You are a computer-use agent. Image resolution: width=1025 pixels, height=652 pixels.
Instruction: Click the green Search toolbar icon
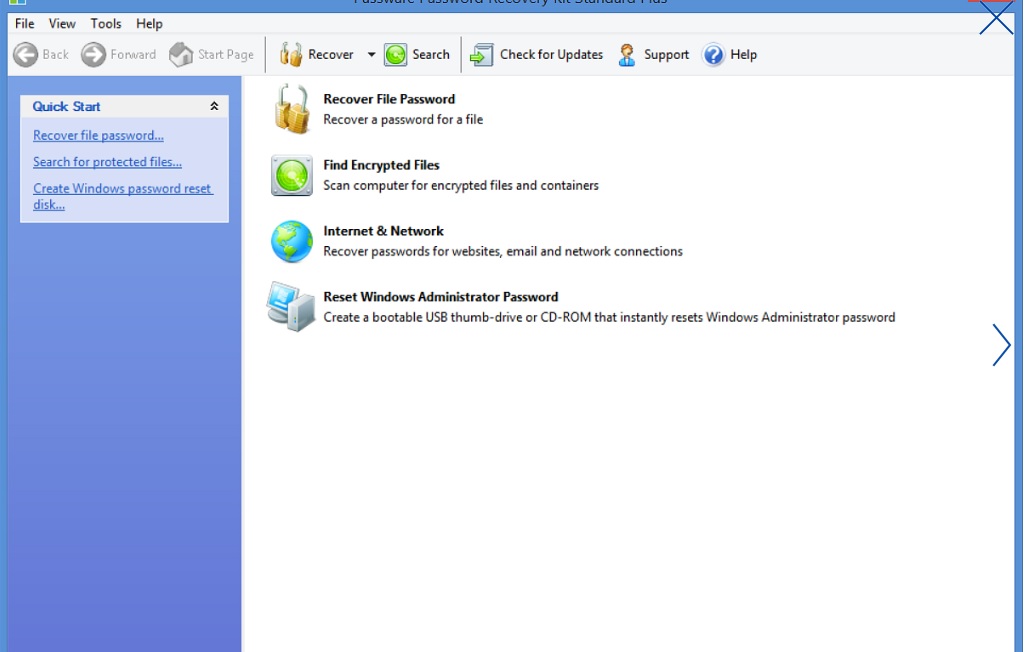tap(395, 54)
